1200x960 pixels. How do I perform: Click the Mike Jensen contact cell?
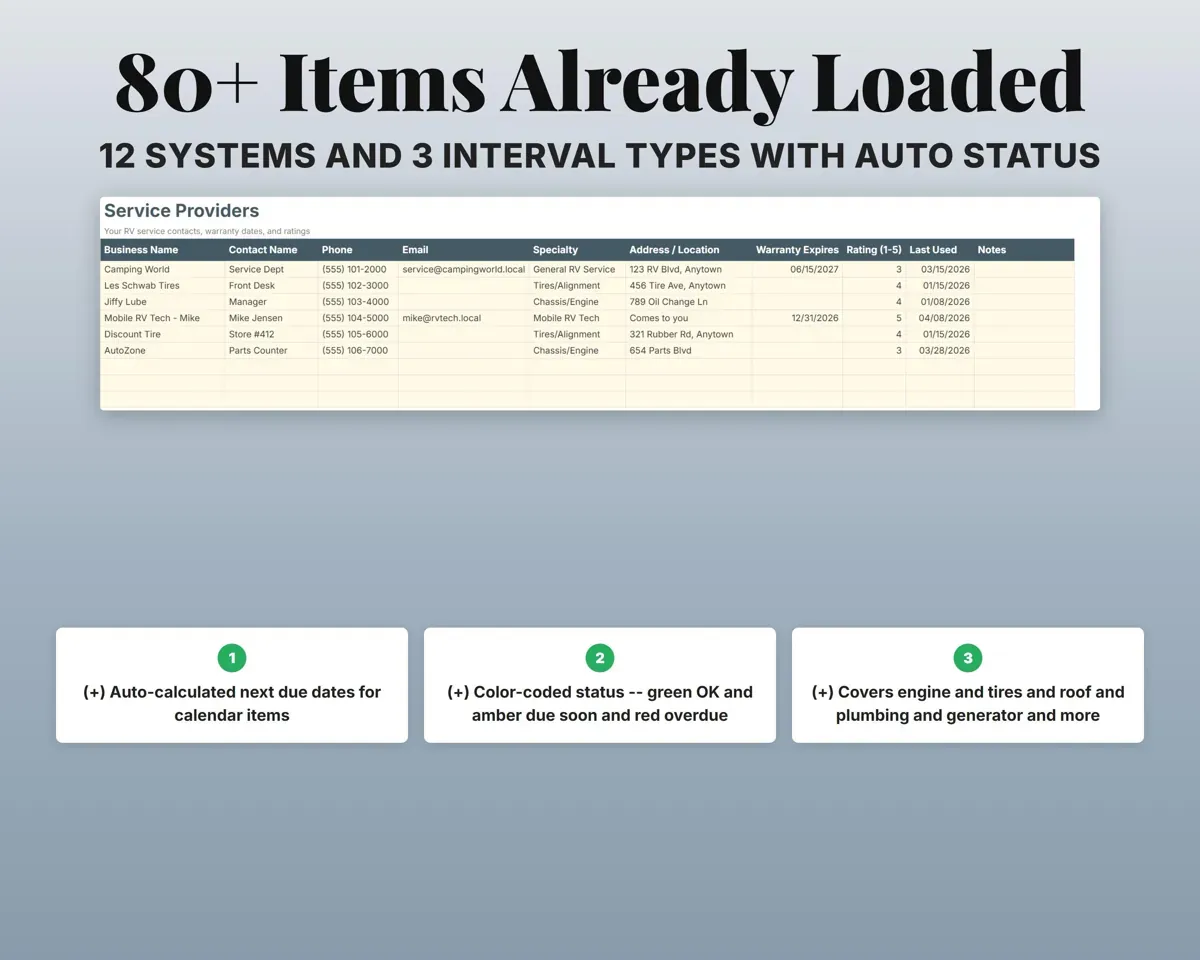[x=271, y=318]
